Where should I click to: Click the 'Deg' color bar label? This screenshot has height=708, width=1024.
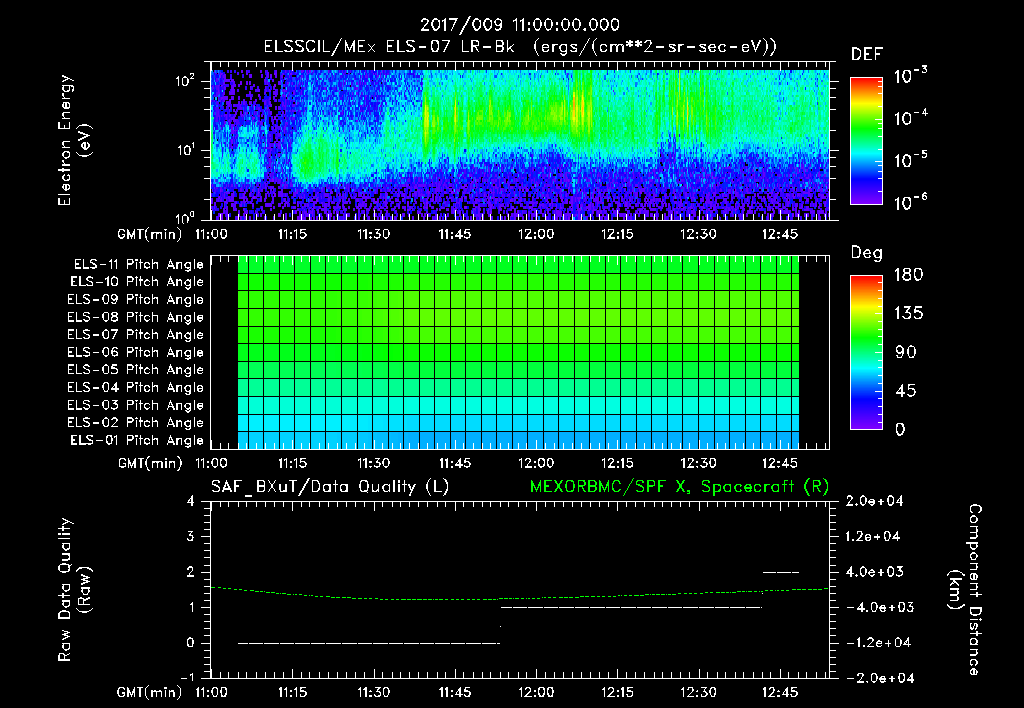867,254
